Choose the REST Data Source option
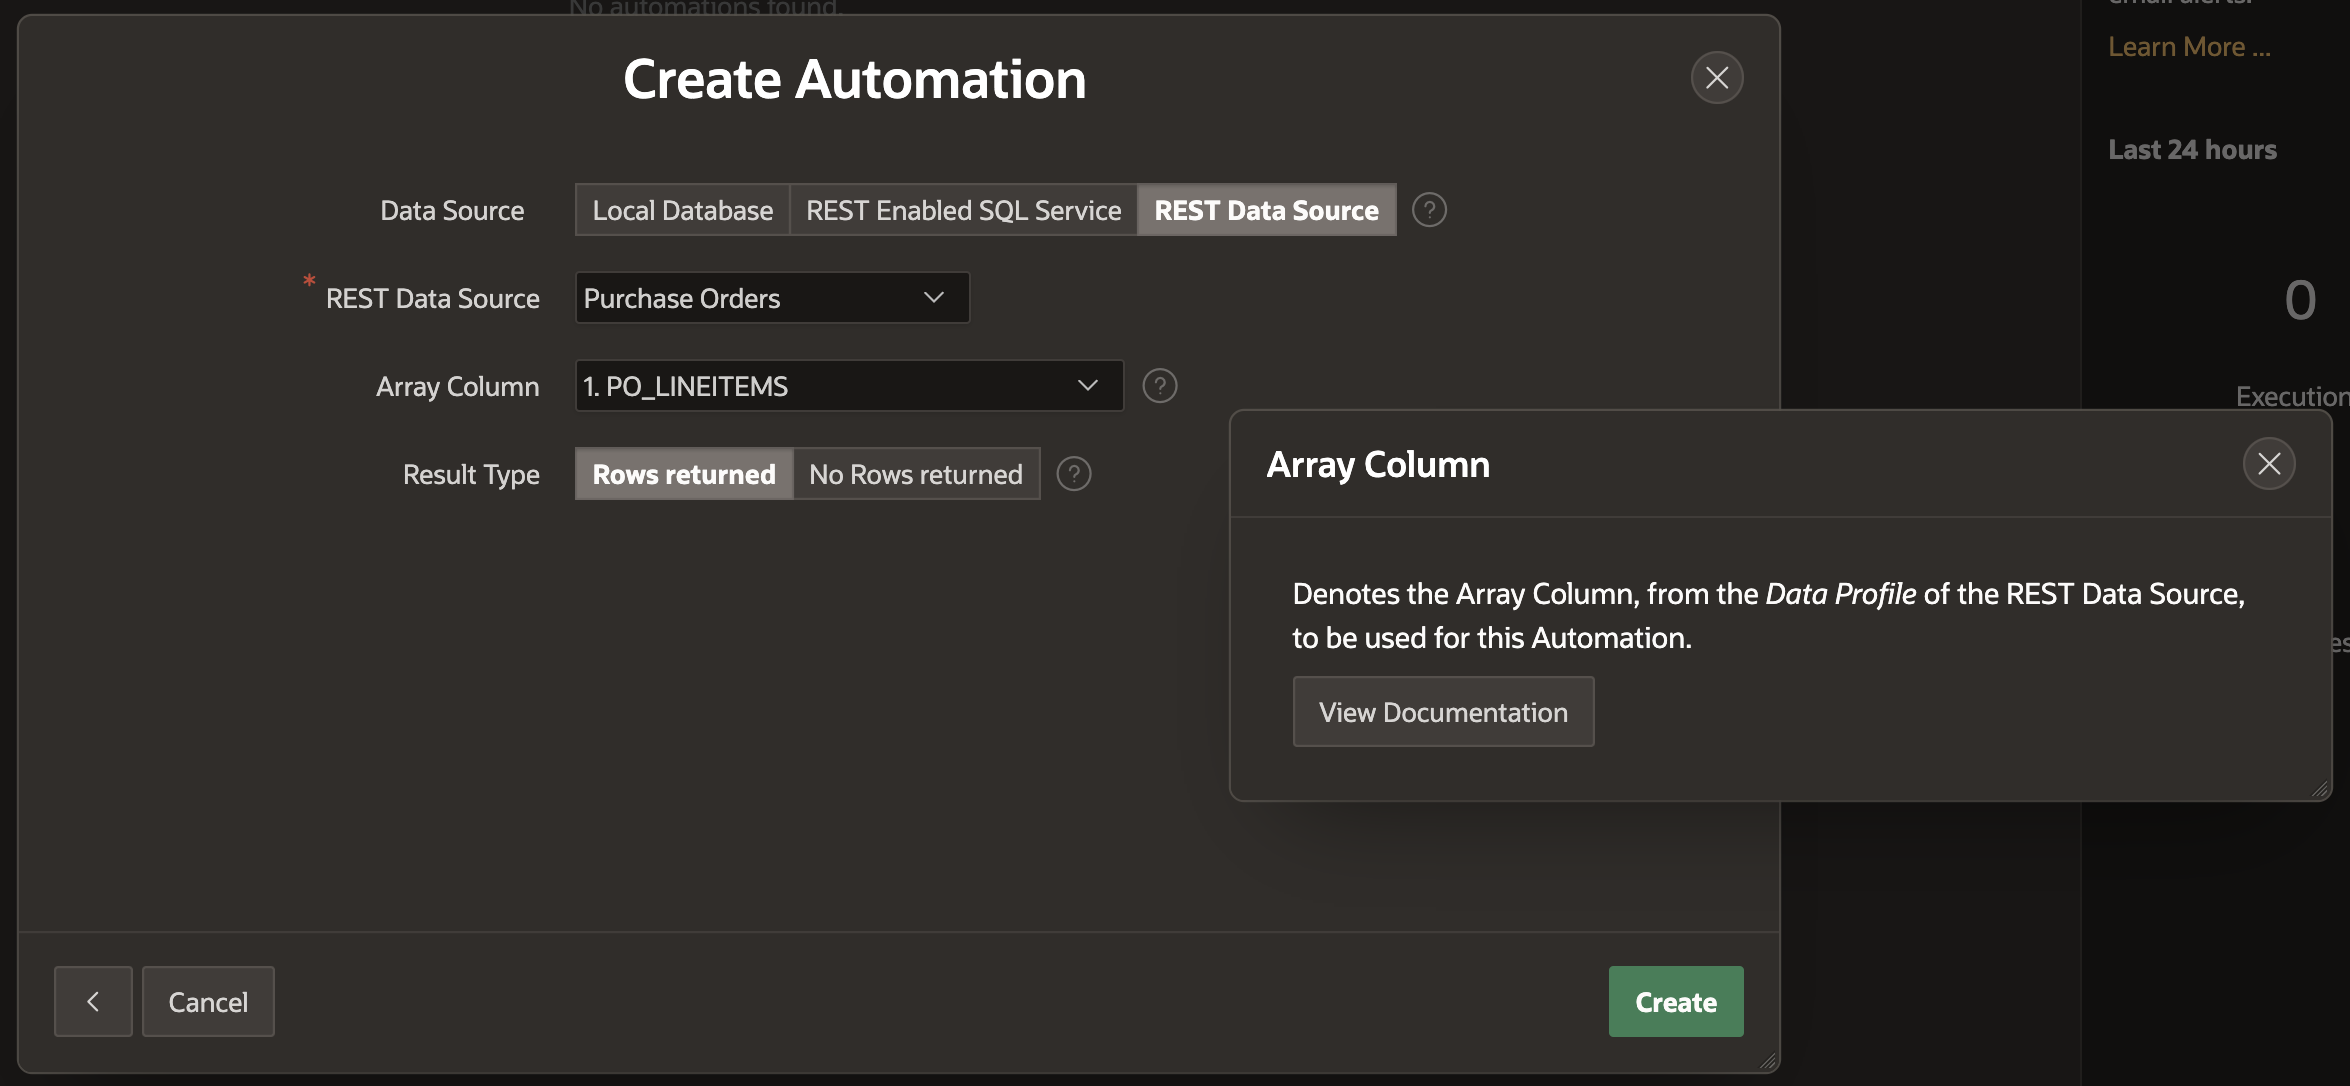Viewport: 2350px width, 1086px height. click(1266, 210)
